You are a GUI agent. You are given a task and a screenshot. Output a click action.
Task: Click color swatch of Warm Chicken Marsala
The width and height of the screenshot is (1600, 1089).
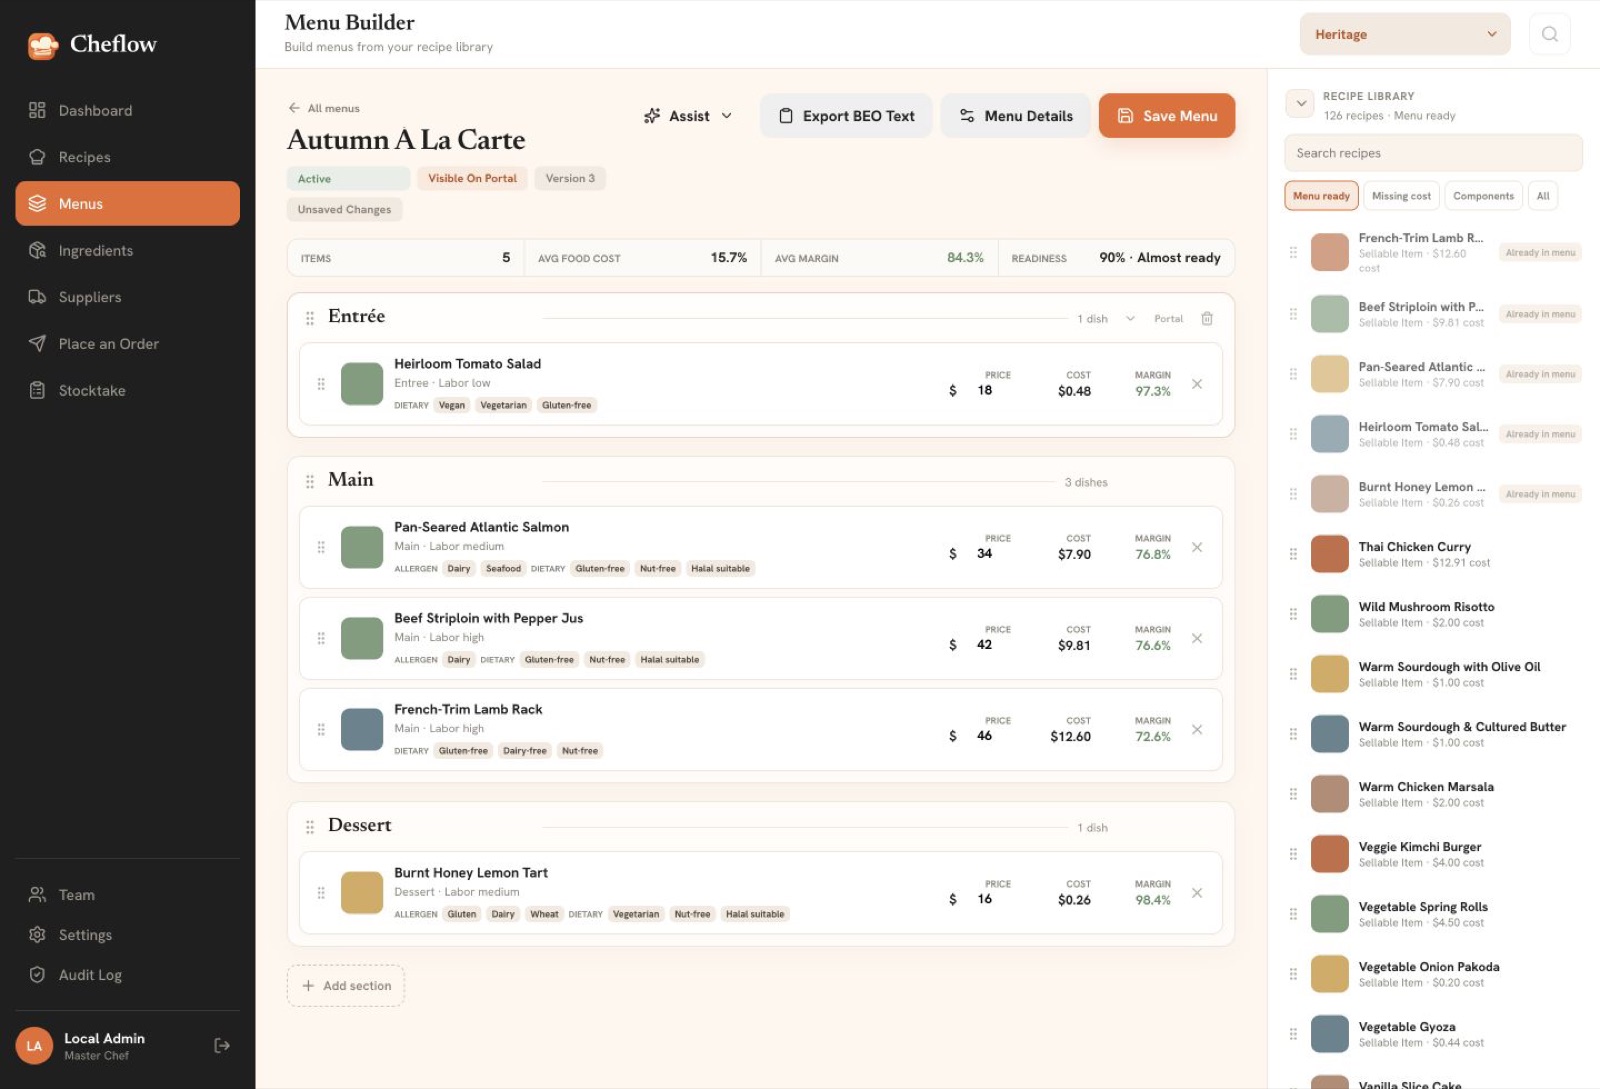(1330, 794)
